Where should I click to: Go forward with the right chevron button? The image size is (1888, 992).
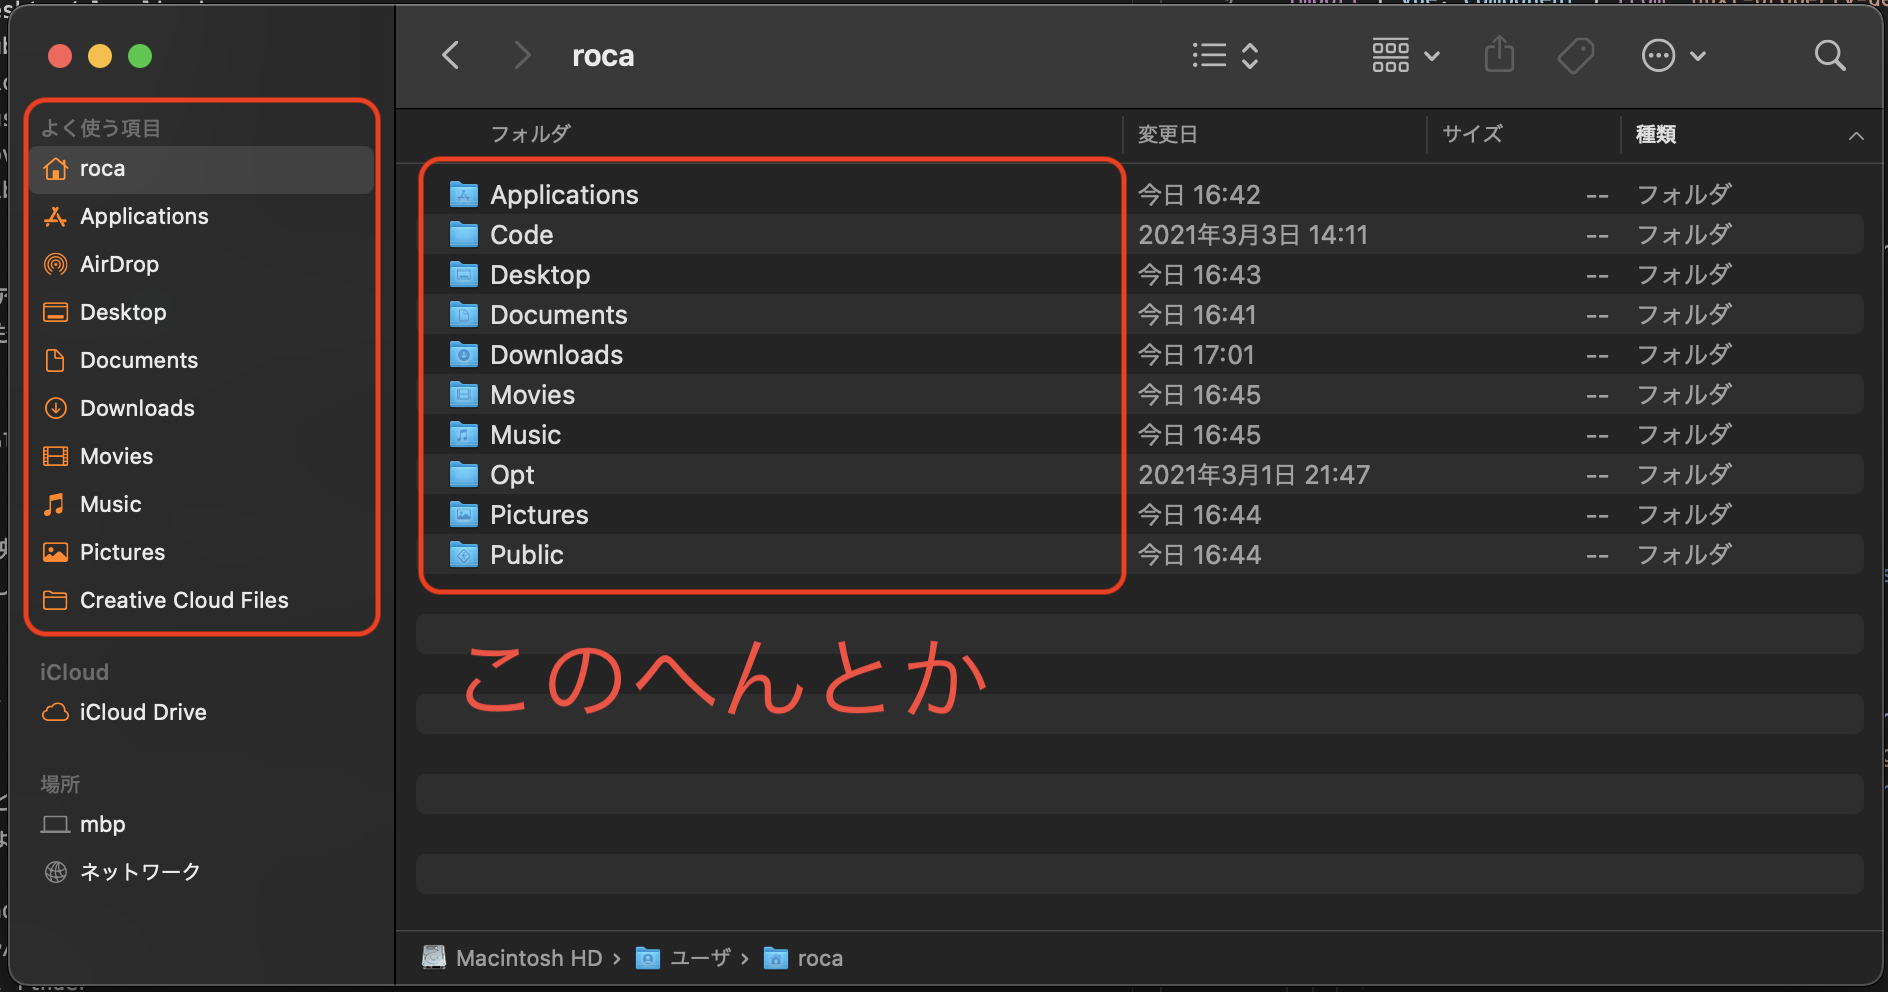521,56
